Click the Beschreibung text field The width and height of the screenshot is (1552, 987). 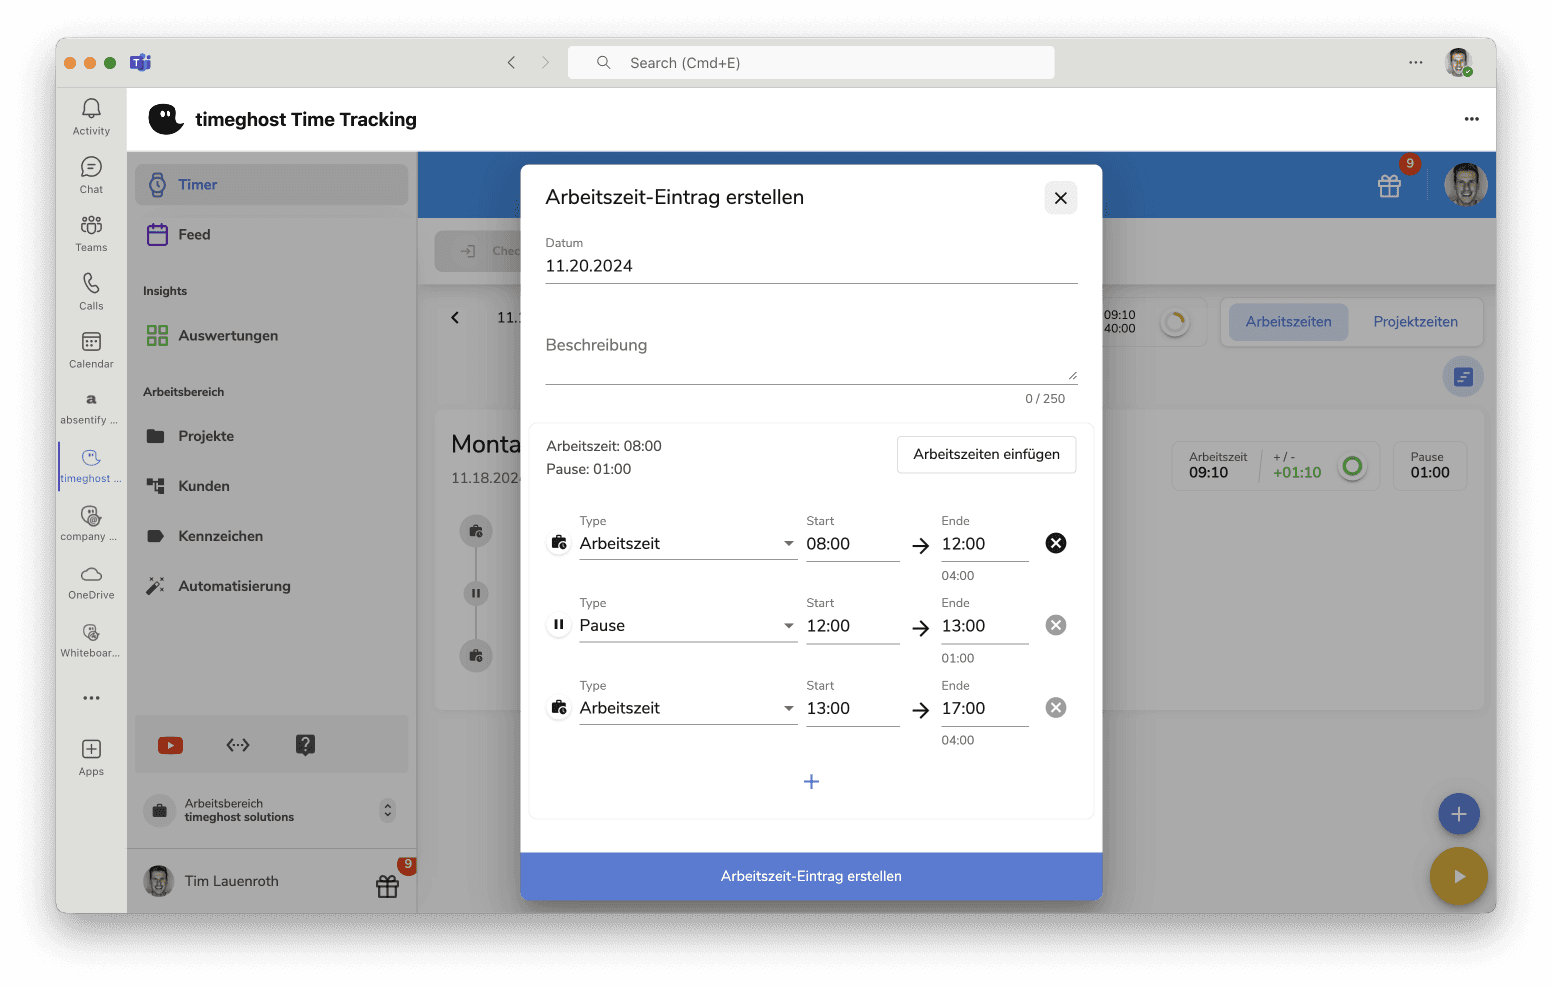810,356
